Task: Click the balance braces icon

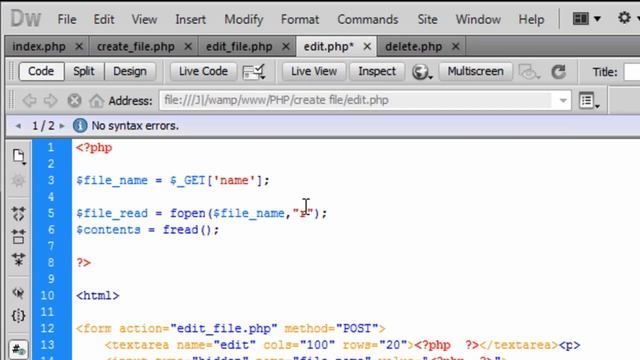Action: coord(18,316)
